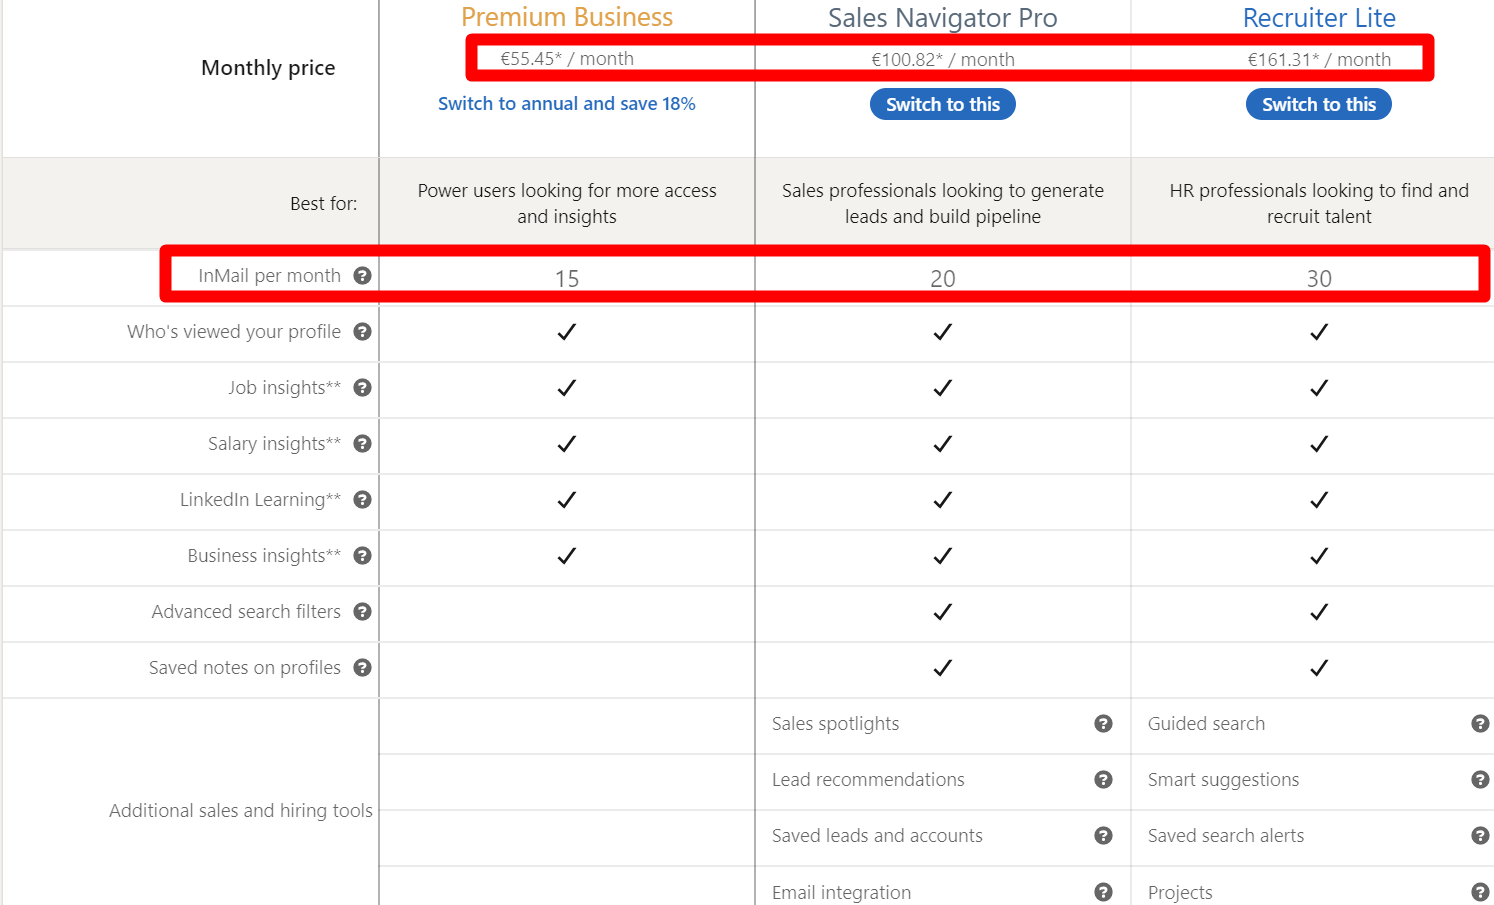Switch to the Sales Navigator Pro plan

pos(943,104)
